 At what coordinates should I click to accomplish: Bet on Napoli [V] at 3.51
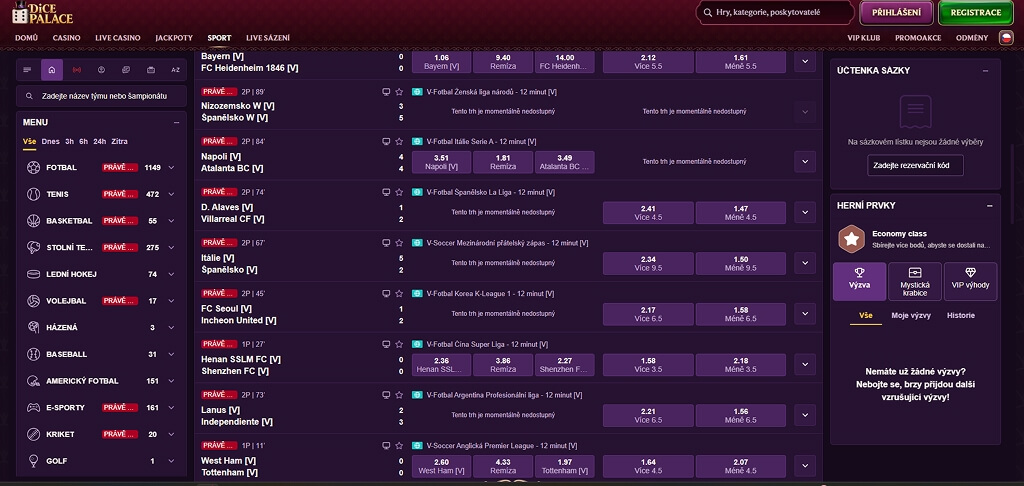click(x=441, y=162)
